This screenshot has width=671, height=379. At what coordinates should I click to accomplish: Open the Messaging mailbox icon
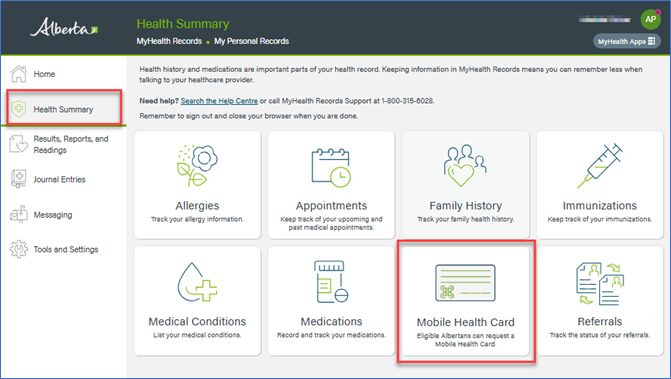[x=18, y=214]
